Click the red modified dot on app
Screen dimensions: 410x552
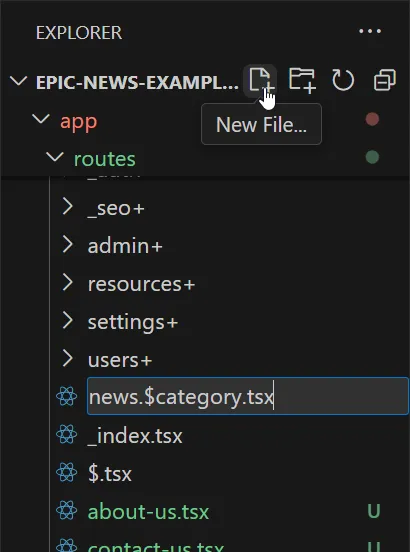(372, 119)
